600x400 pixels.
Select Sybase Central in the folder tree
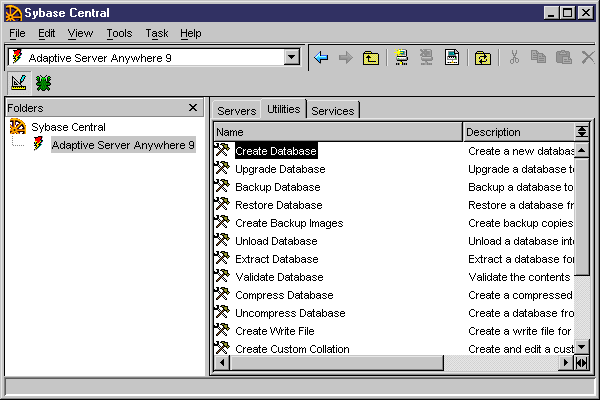click(x=68, y=127)
